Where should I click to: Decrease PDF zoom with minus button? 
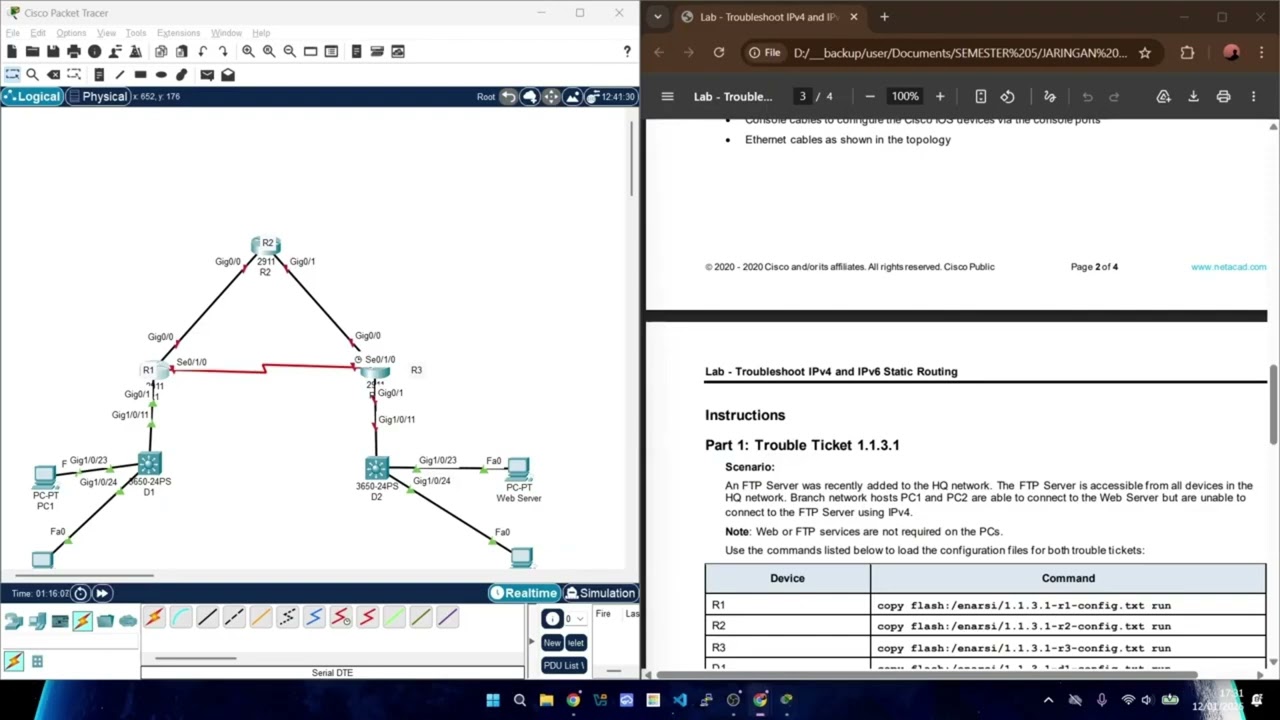[x=870, y=97]
